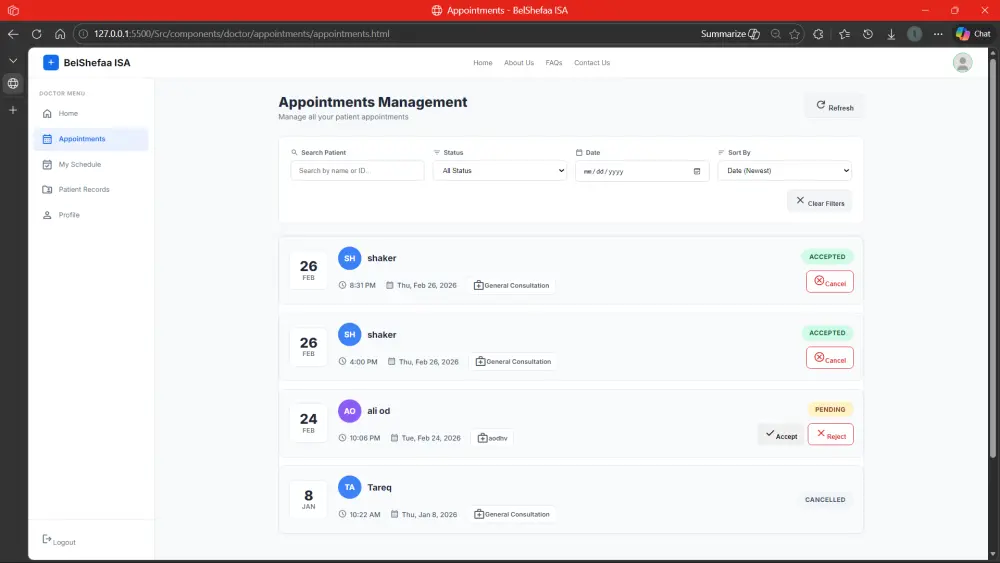Open Home in the top navigation
Screen dimensions: 1000x563
pos(483,62)
